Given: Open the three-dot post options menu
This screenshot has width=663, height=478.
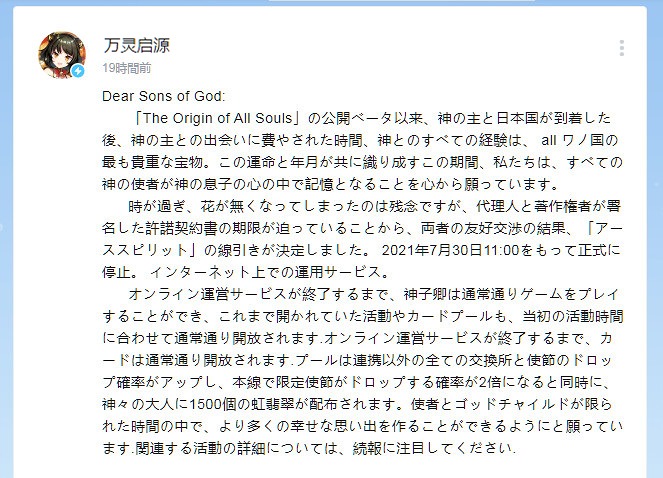Looking at the screenshot, I should pyautogui.click(x=621, y=48).
